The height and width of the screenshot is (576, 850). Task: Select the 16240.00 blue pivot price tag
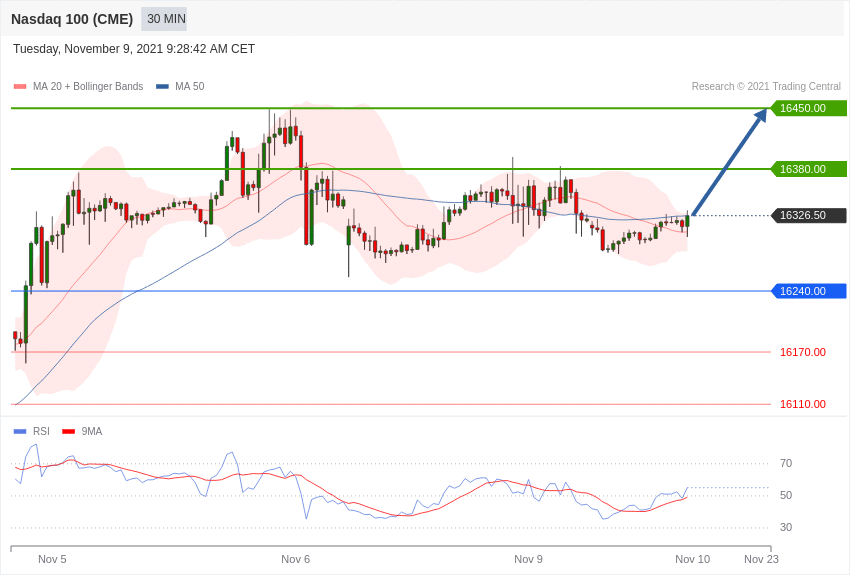coord(808,291)
